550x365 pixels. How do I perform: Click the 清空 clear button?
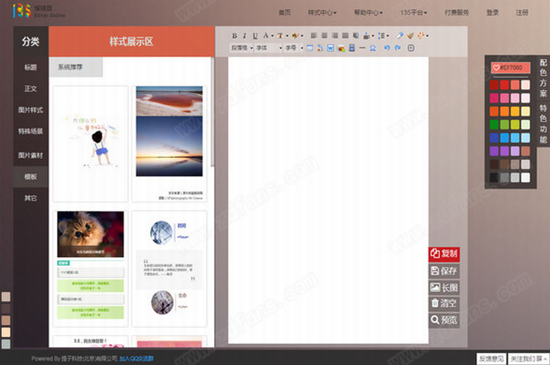[444, 303]
